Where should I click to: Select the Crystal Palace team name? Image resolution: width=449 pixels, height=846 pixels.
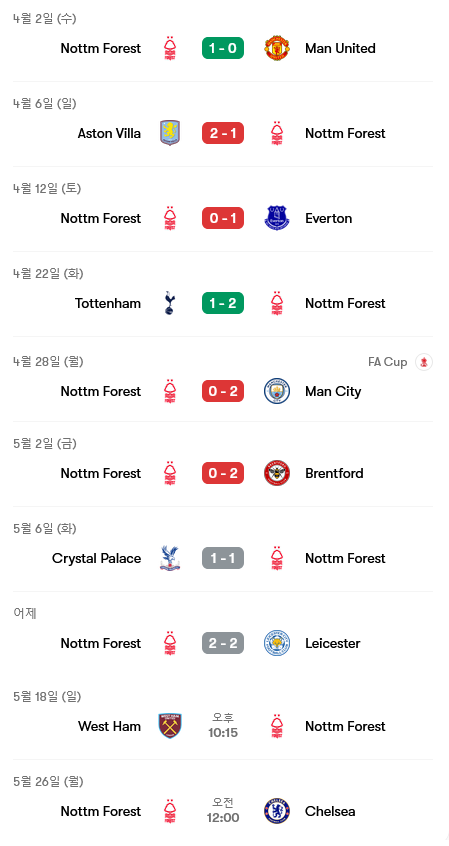click(x=97, y=558)
